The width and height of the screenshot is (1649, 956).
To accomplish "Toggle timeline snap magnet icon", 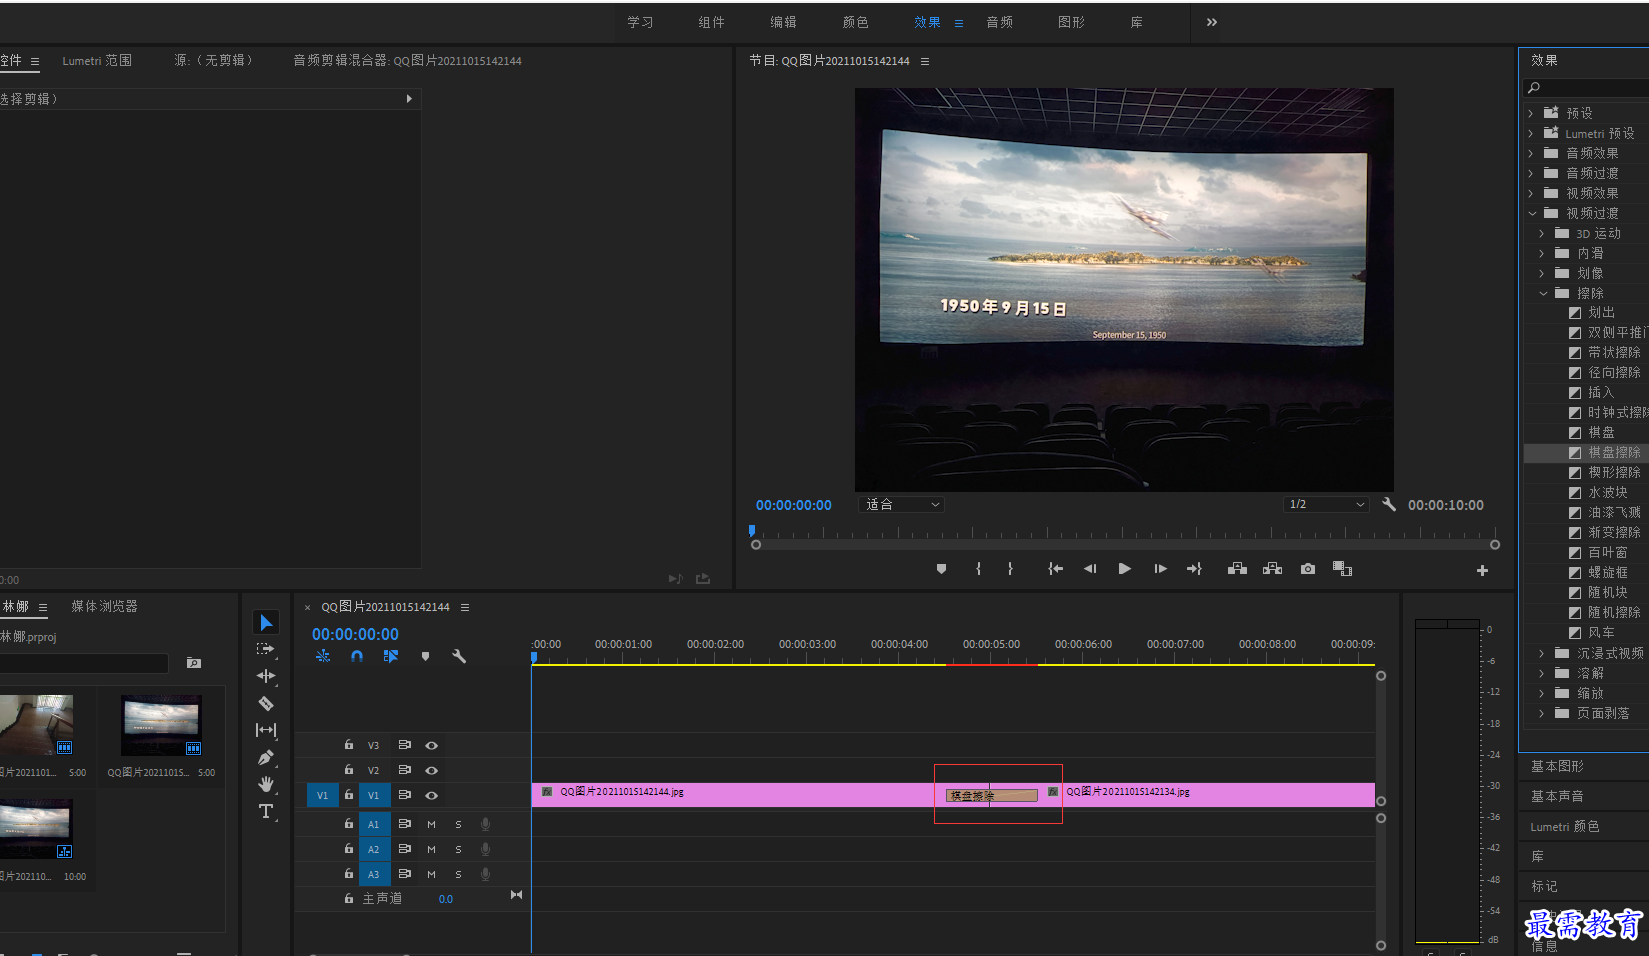I will (357, 656).
